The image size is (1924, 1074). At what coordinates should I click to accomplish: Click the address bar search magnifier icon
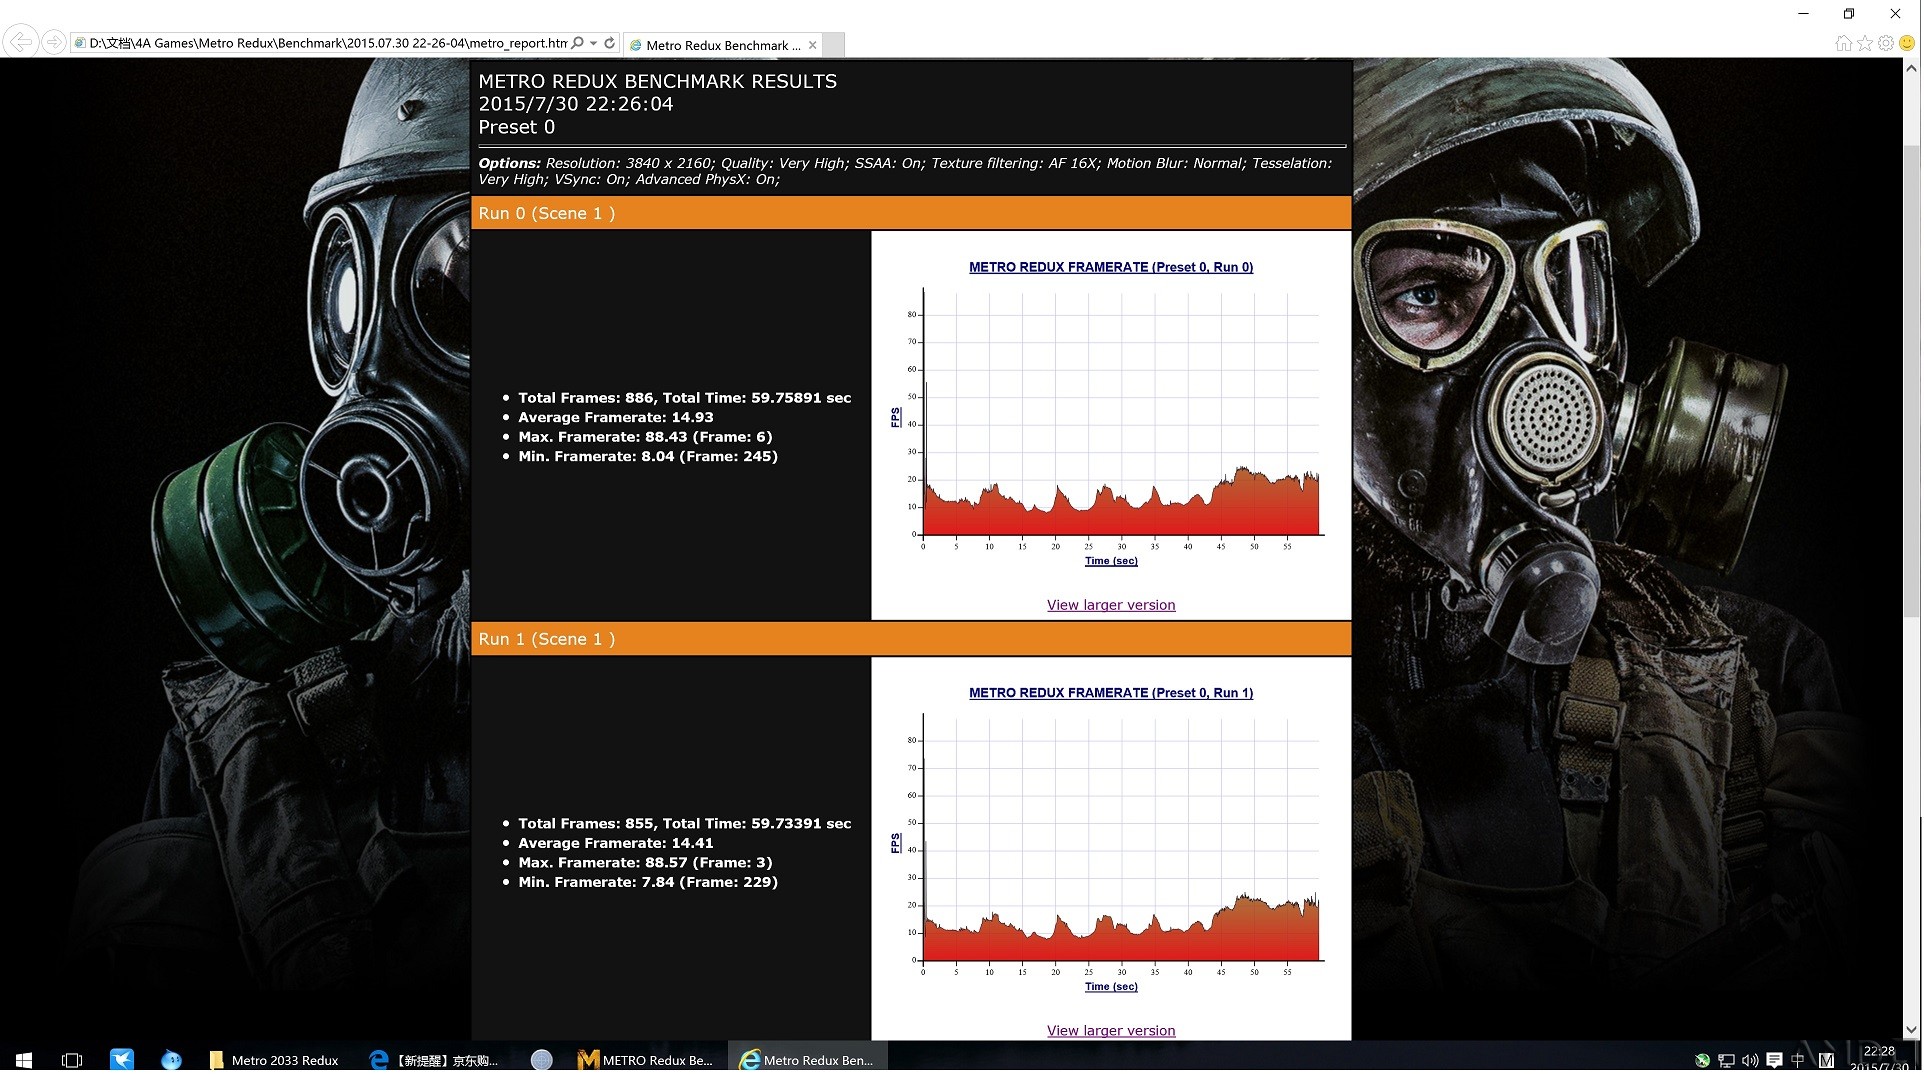coord(578,43)
